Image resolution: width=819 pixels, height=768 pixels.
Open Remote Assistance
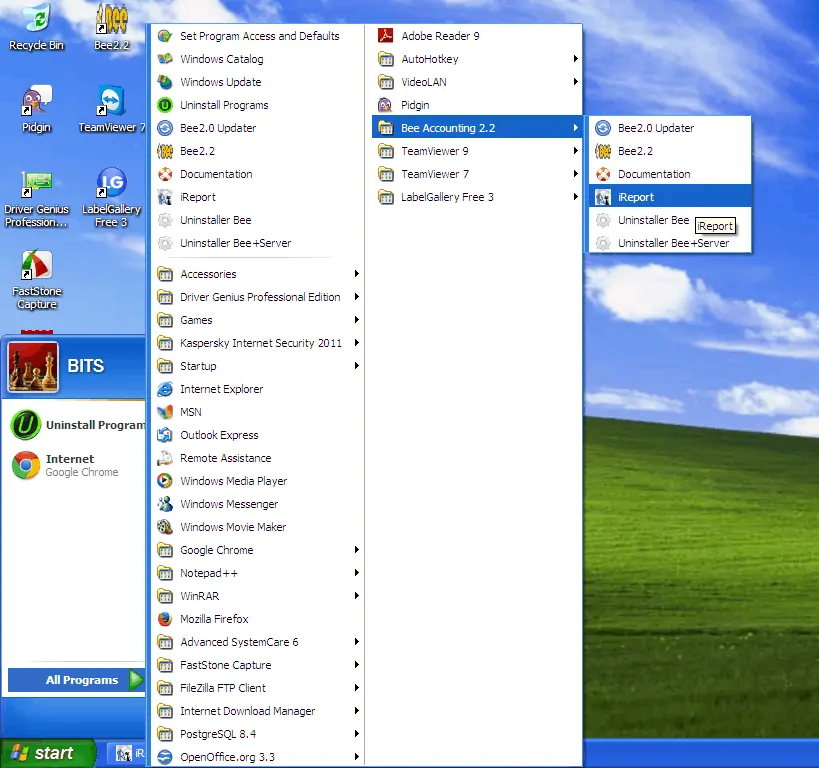coord(257,458)
